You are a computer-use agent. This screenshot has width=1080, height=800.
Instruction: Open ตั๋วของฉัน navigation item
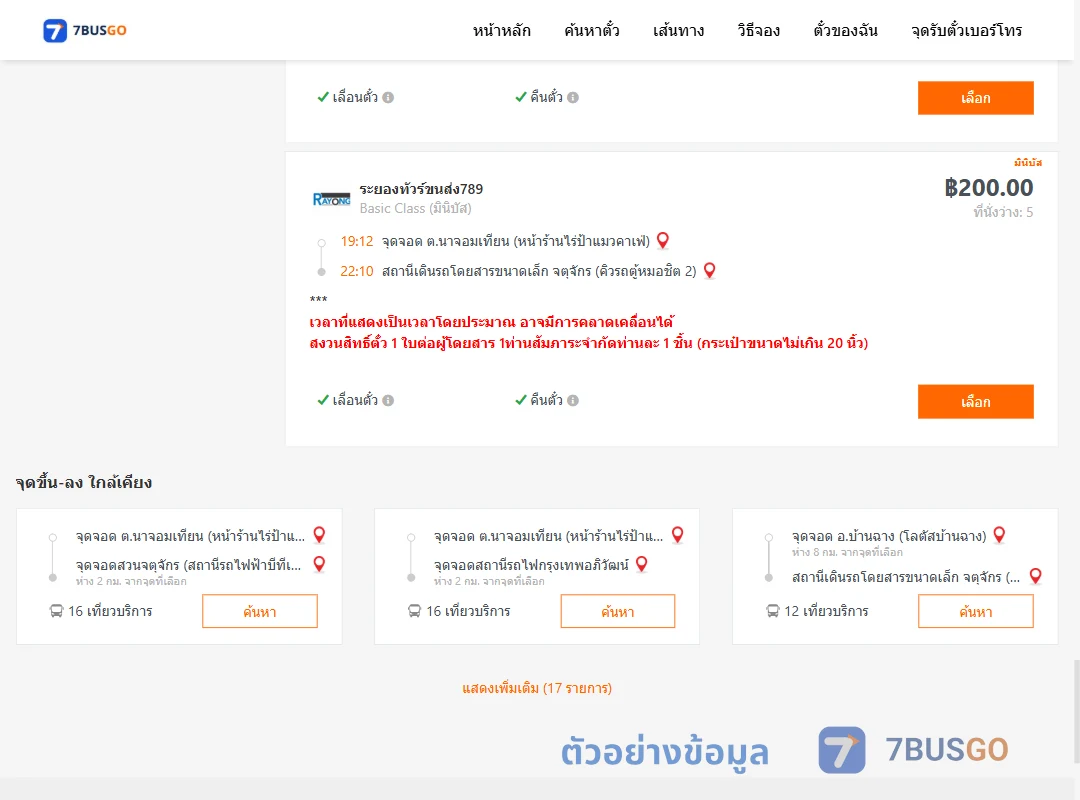(x=845, y=30)
